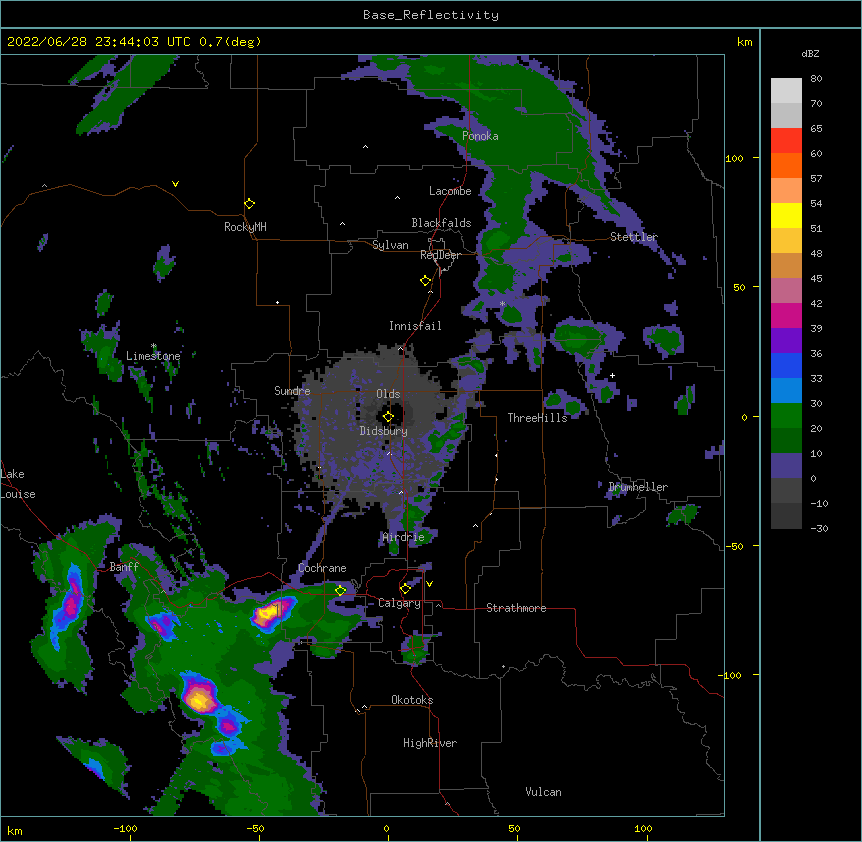Image resolution: width=862 pixels, height=842 pixels.
Task: Click the red 60-65 dBZ legend swatch
Action: pyautogui.click(x=786, y=141)
